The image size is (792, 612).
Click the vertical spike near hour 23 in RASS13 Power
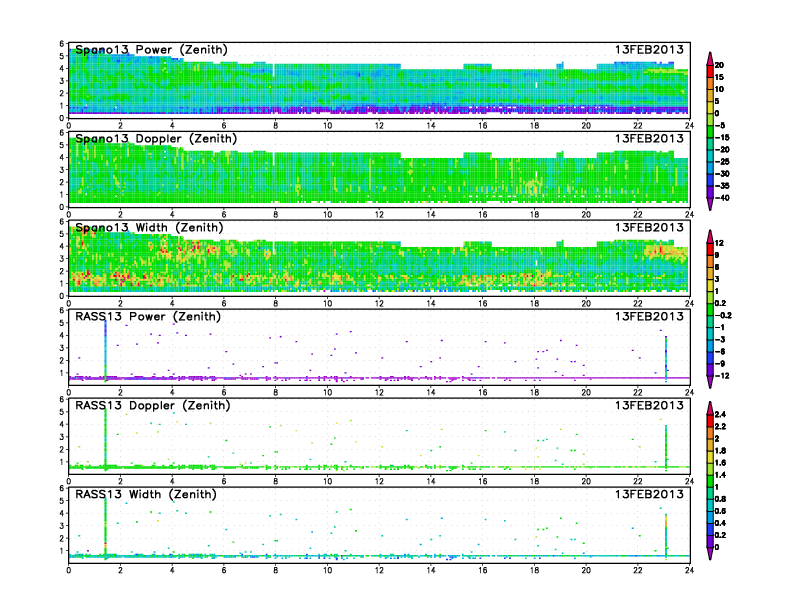click(x=666, y=358)
